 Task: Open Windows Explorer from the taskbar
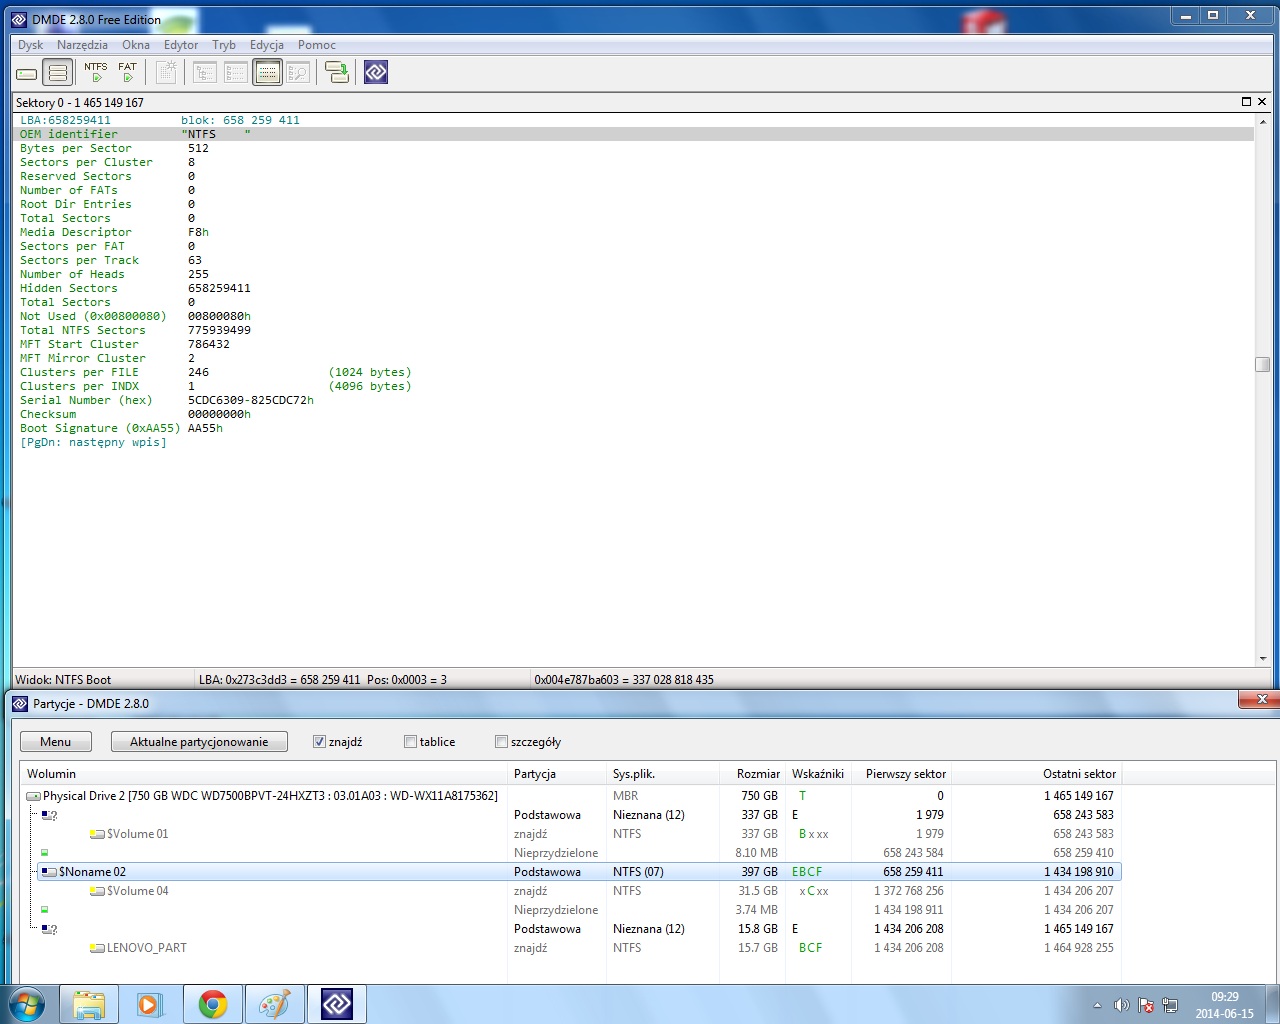tap(89, 1004)
